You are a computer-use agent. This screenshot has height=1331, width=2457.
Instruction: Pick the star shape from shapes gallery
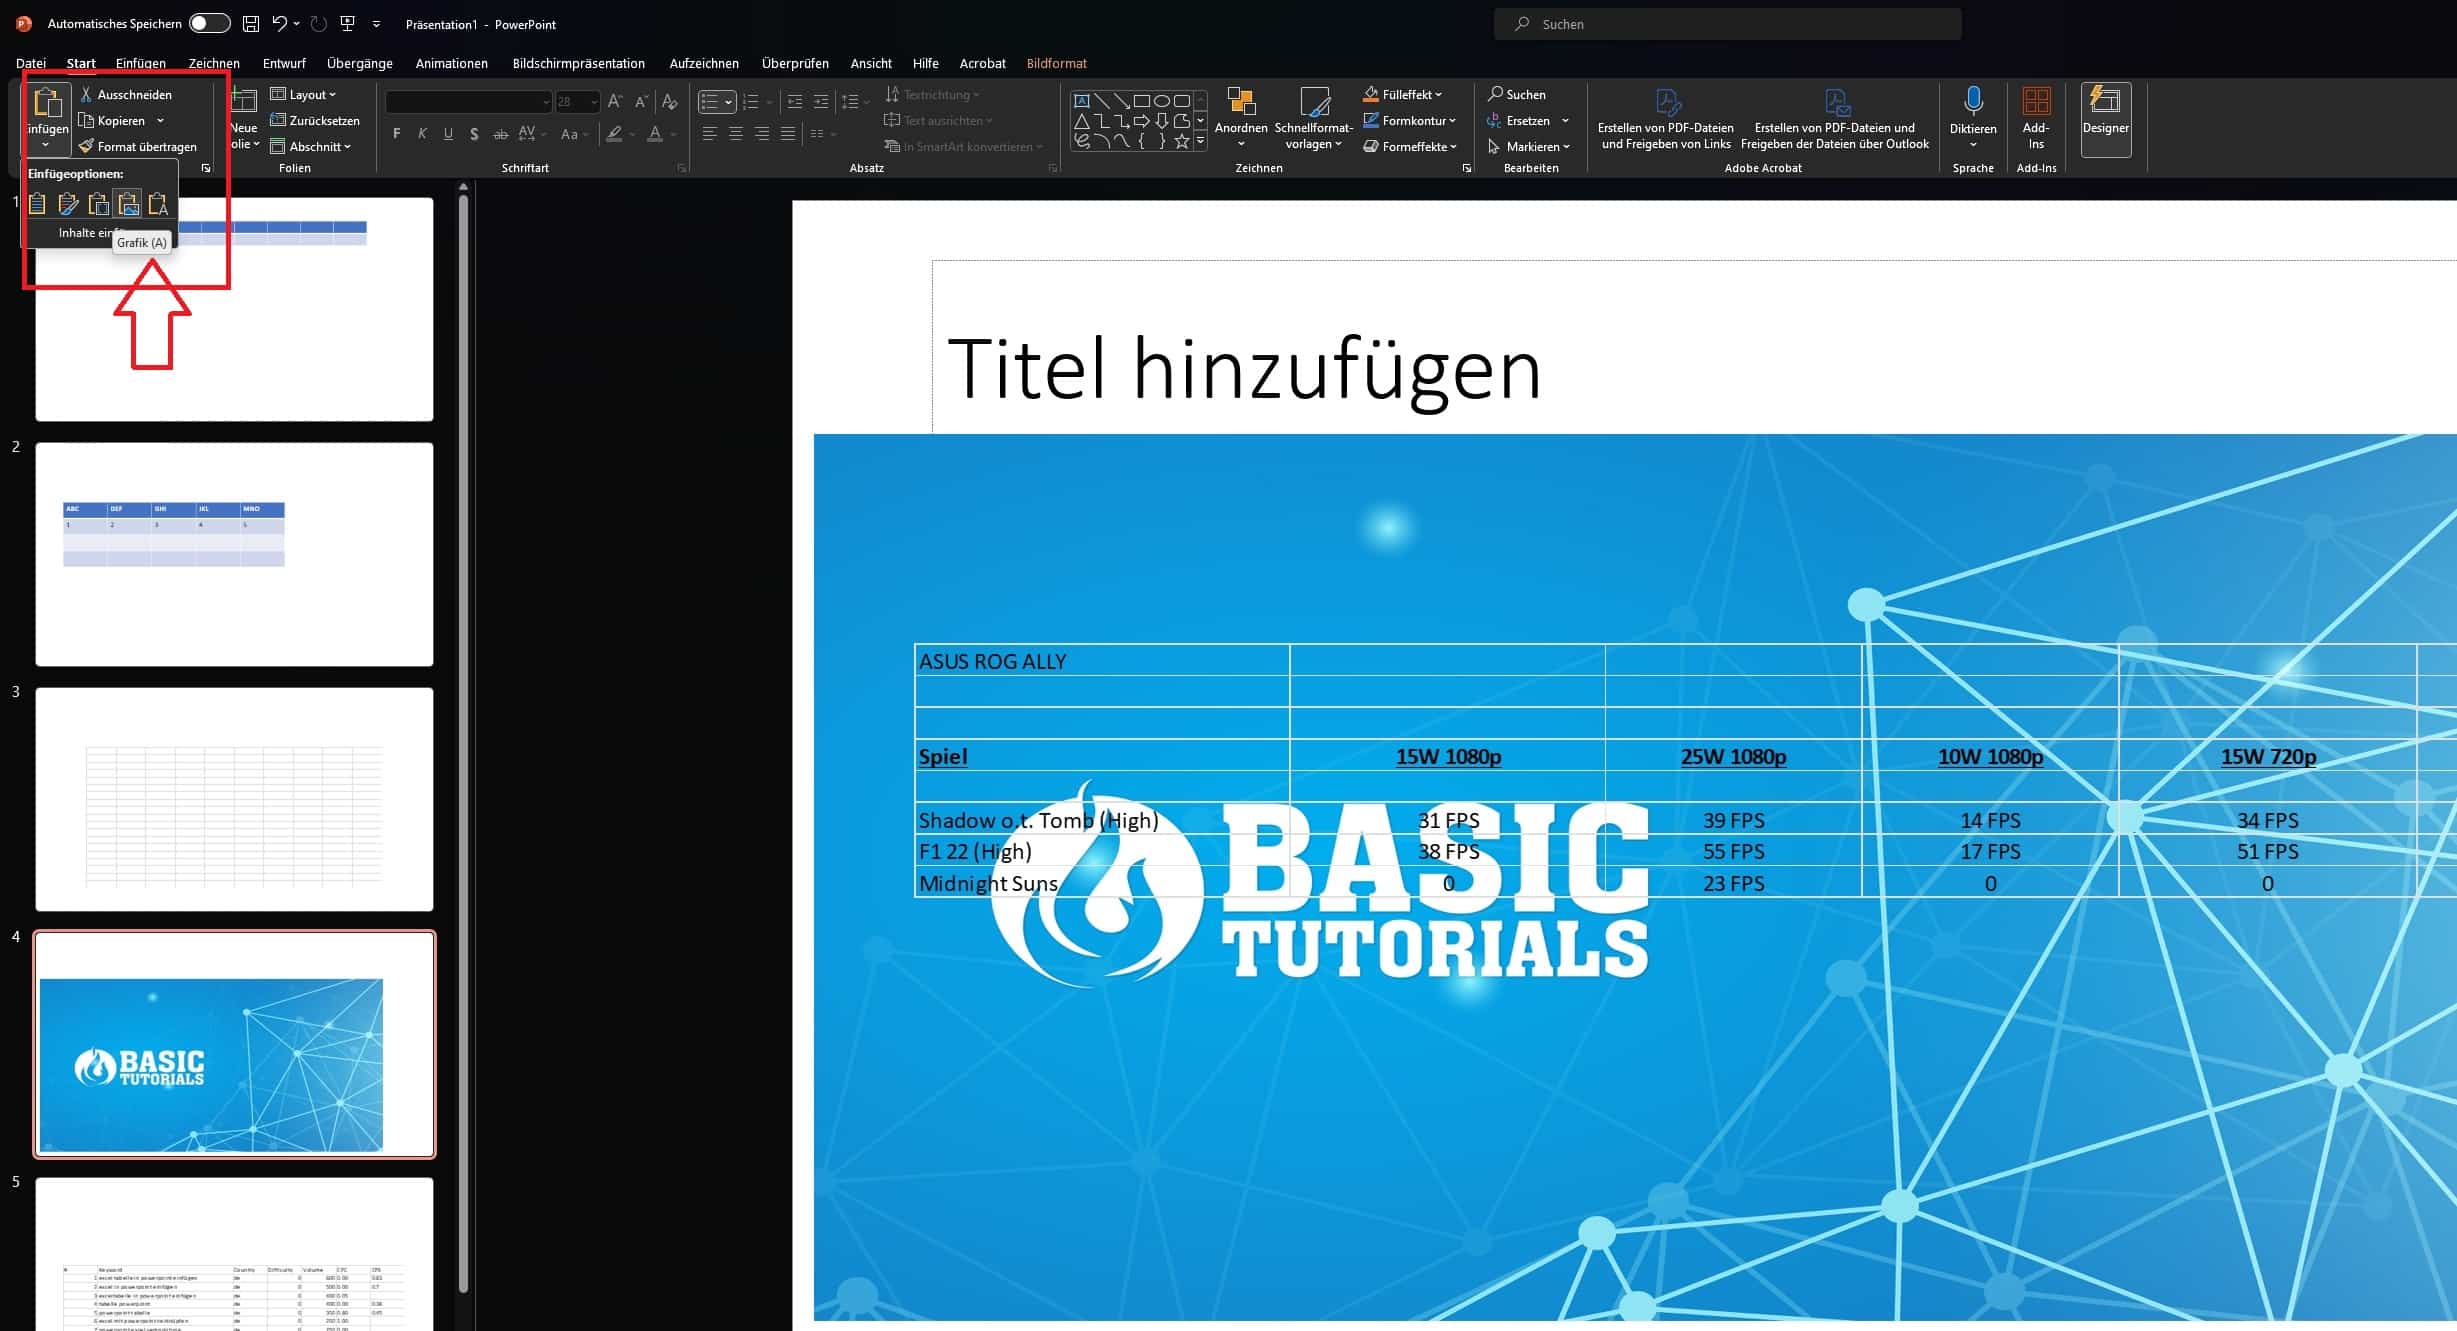tap(1181, 141)
